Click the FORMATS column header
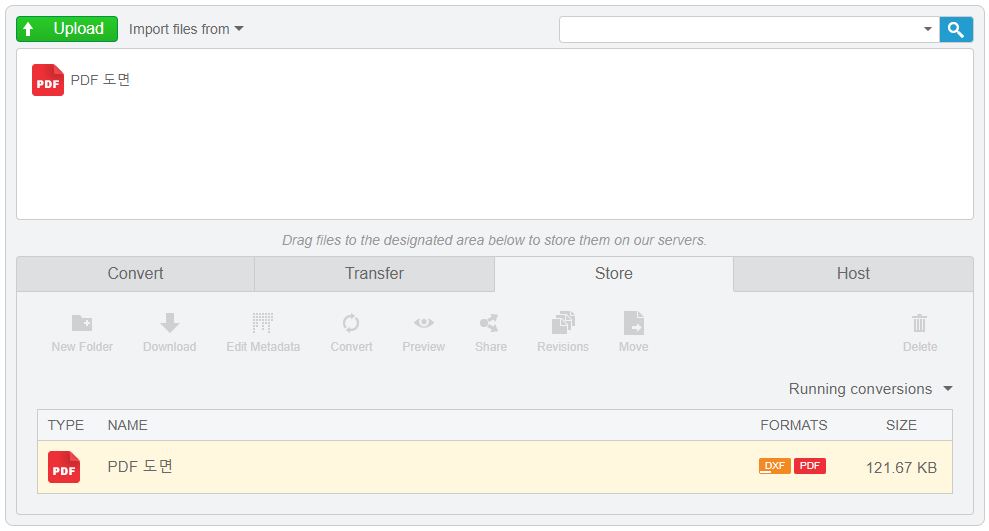This screenshot has width=989, height=531. pos(793,426)
